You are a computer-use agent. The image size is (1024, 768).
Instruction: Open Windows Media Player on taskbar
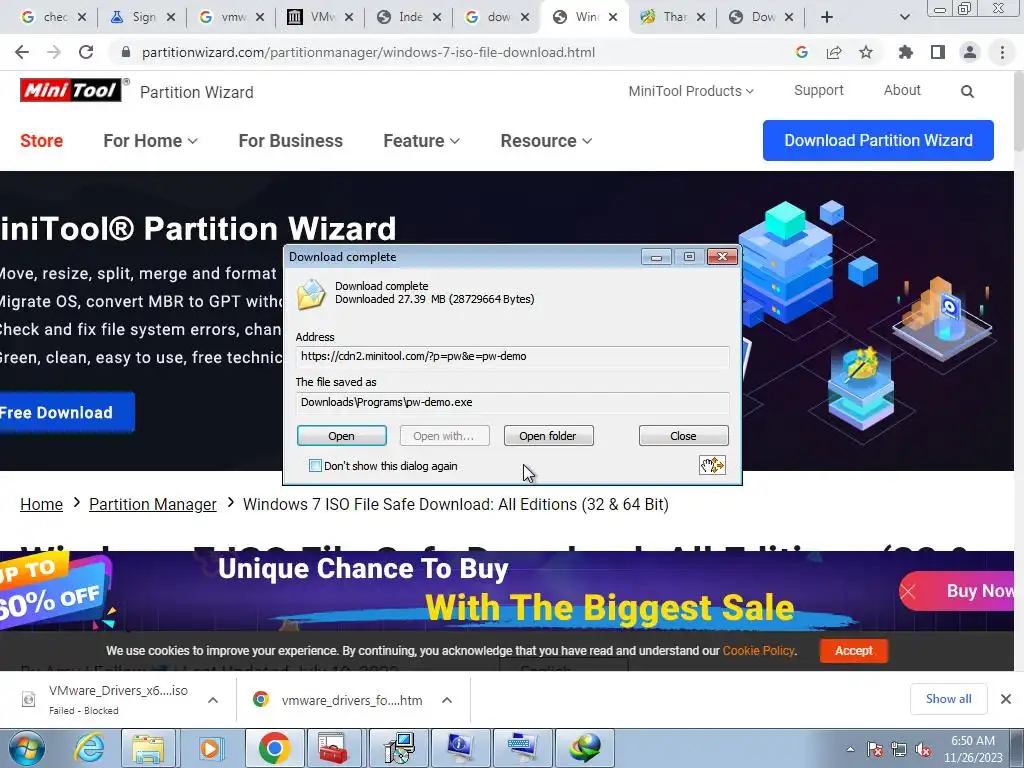tap(210, 748)
